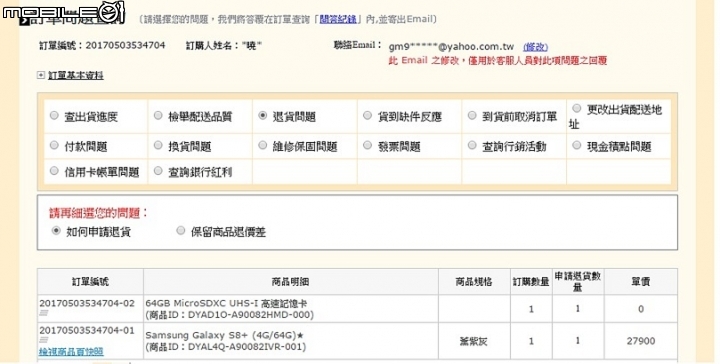Choose the 如何申請退貨 sub-option
This screenshot has width=720, height=364.
56,231
